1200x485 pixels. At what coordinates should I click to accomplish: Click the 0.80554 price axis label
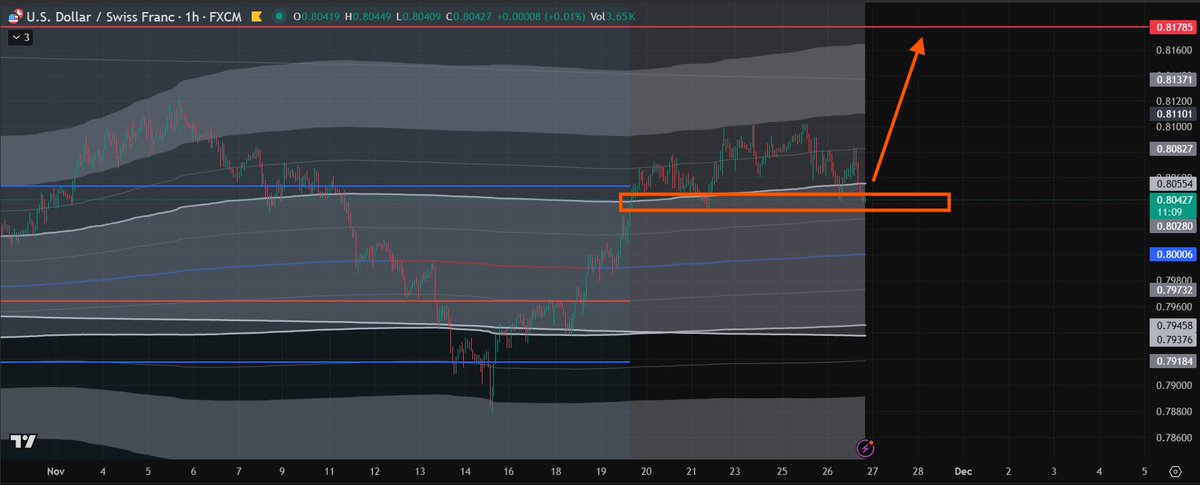click(x=1171, y=184)
